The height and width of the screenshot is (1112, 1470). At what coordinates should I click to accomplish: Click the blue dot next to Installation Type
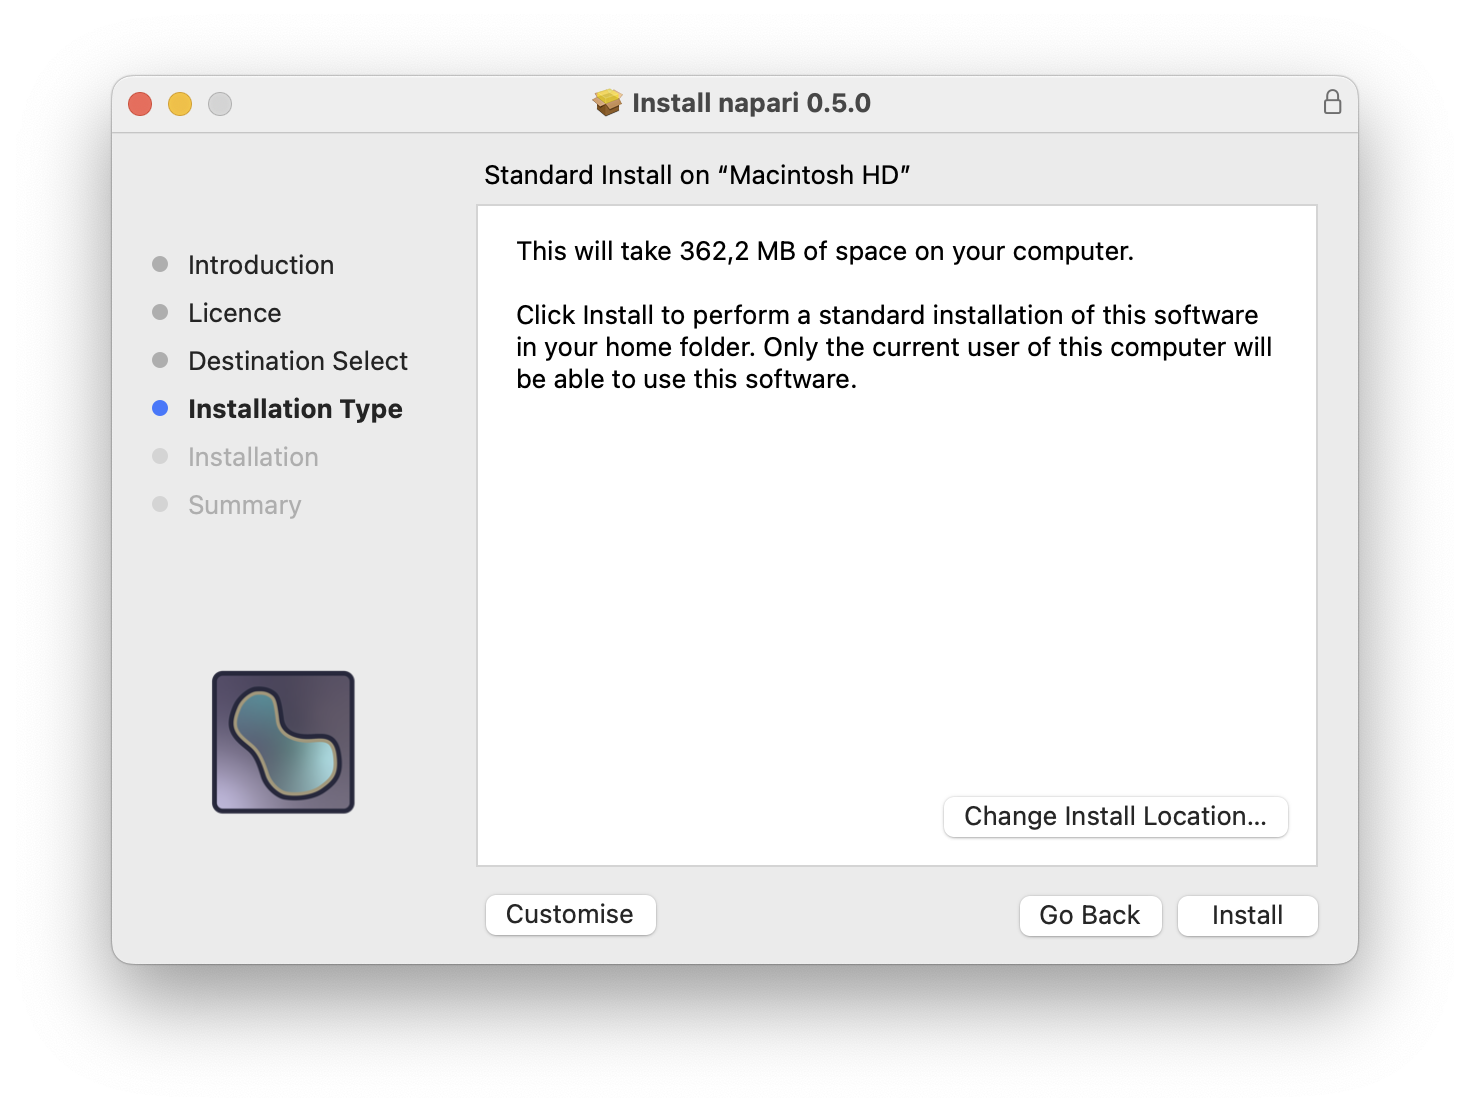pyautogui.click(x=161, y=408)
